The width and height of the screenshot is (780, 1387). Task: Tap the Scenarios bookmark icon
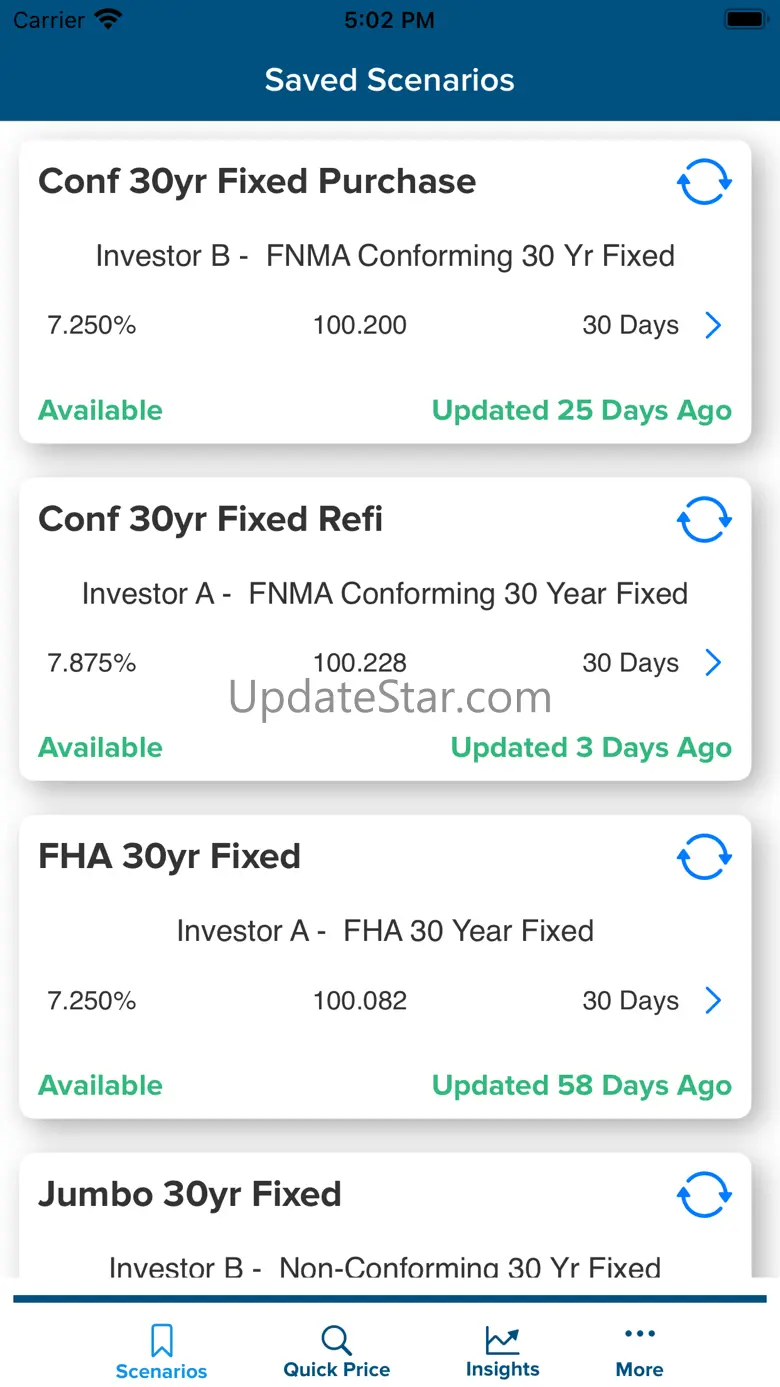tap(162, 1340)
